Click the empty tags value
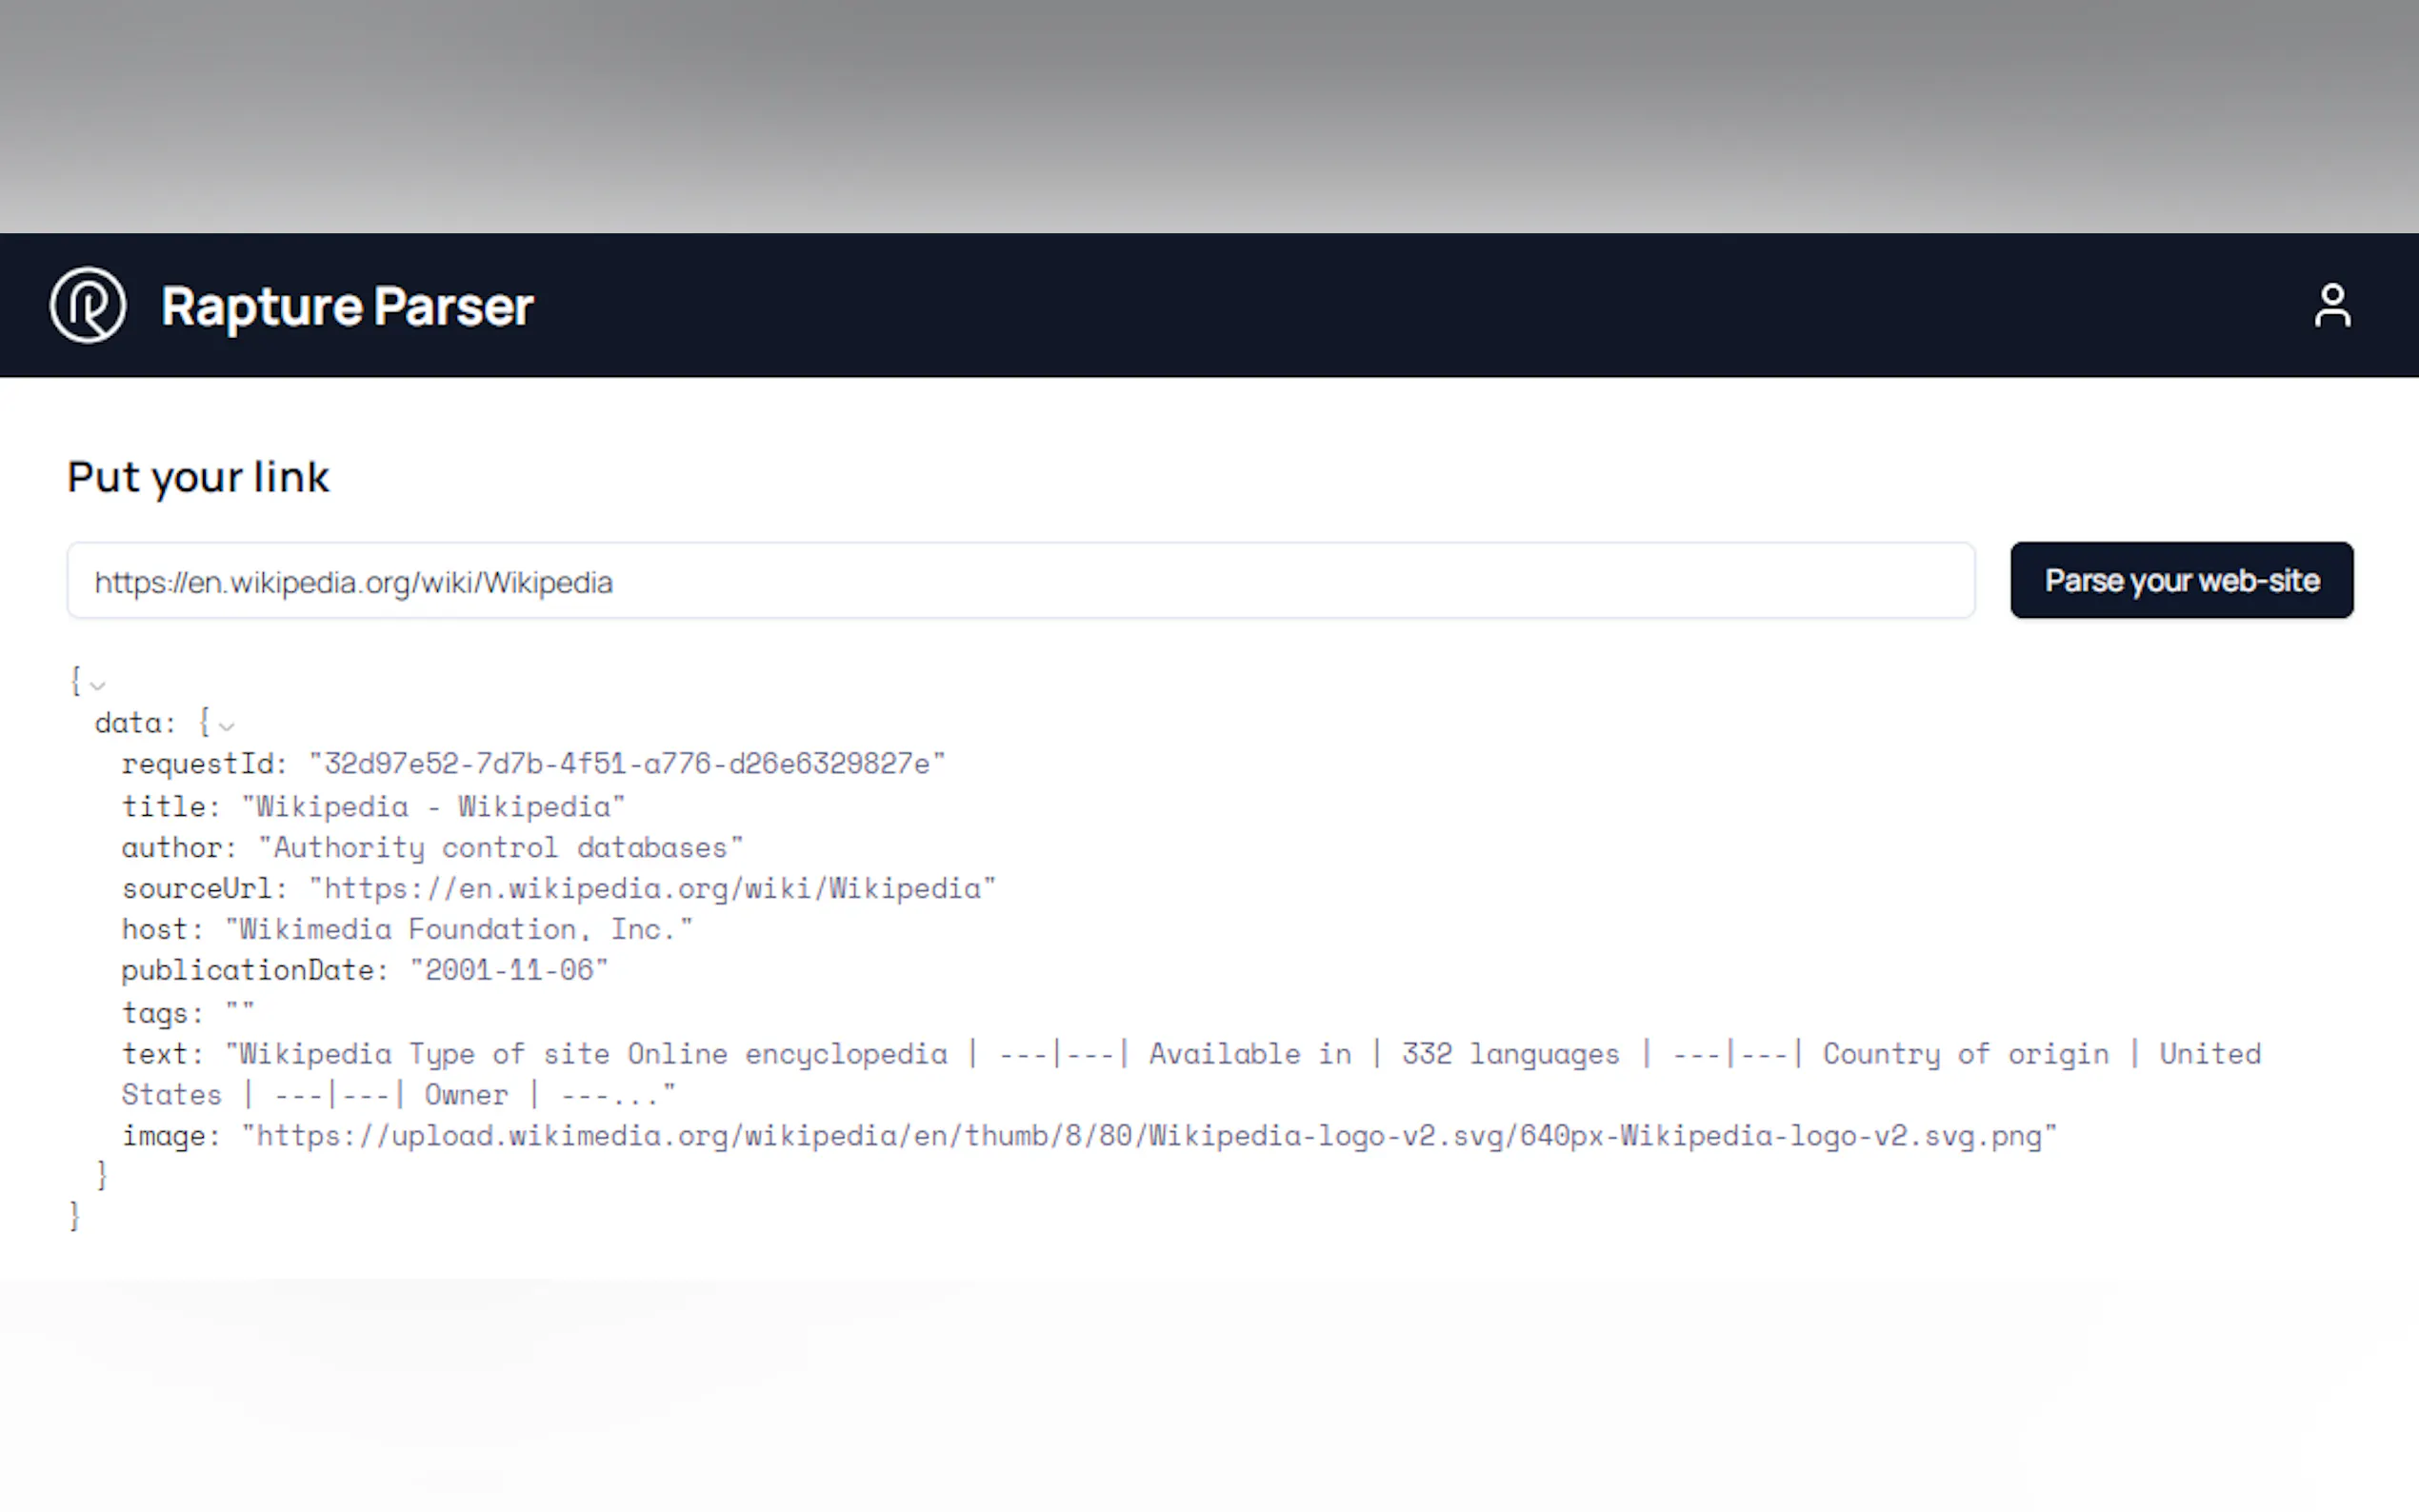2419x1512 pixels. coord(240,1012)
